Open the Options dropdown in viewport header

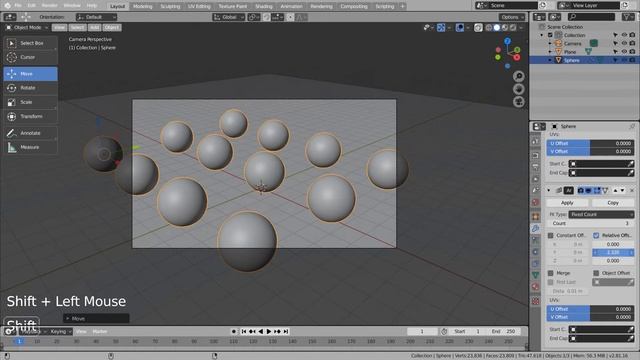[x=512, y=17]
